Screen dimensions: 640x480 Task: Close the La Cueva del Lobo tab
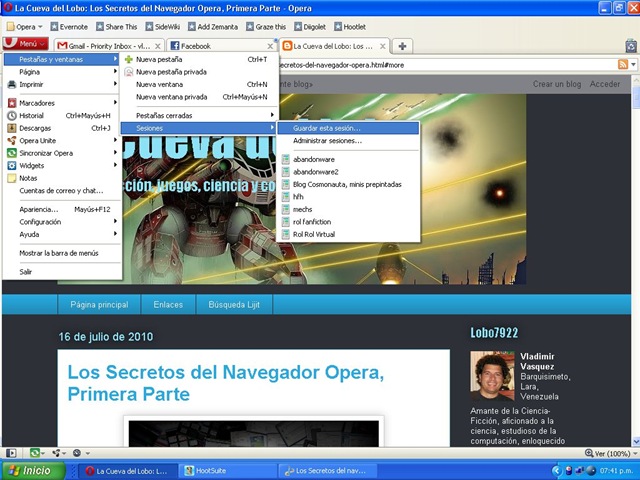(382, 47)
